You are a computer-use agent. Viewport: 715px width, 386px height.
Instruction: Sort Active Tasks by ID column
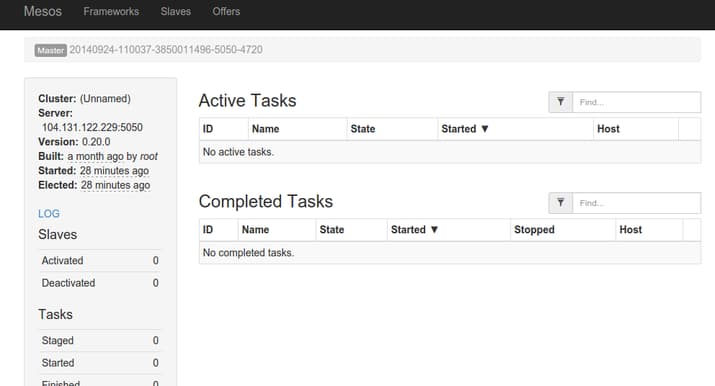[208, 129]
